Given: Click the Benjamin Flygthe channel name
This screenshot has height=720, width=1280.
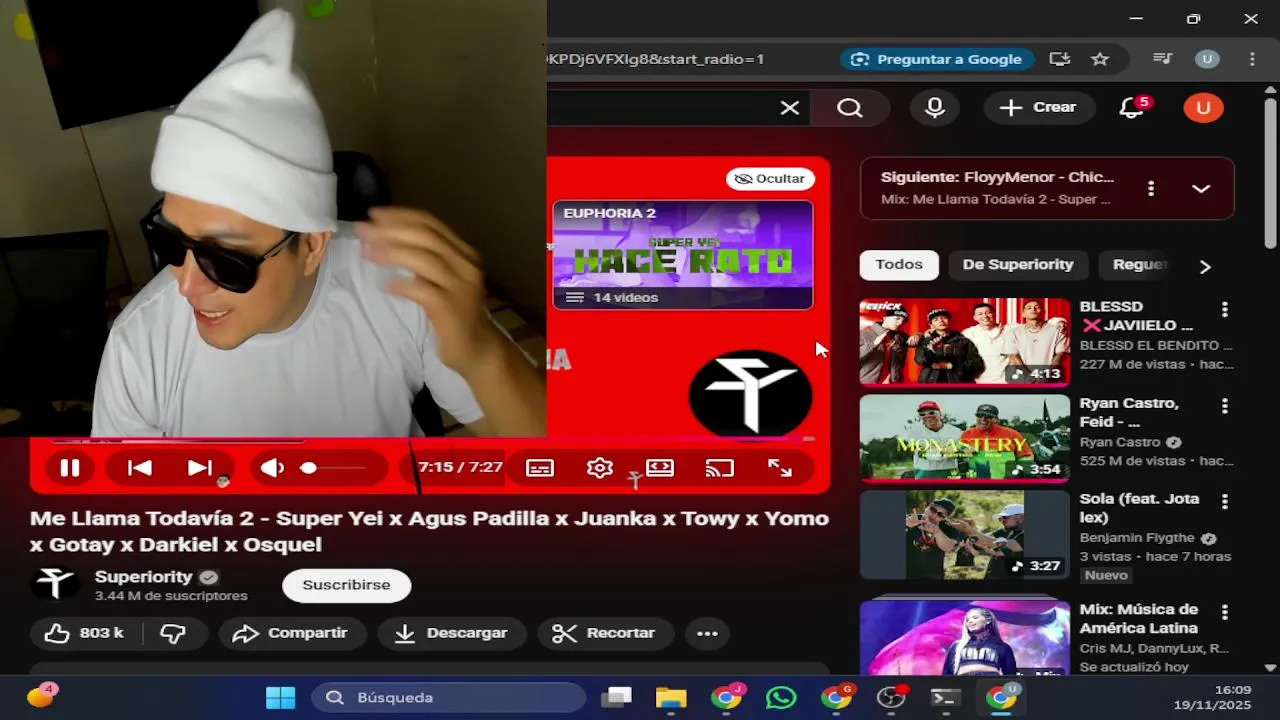Looking at the screenshot, I should tap(1137, 538).
